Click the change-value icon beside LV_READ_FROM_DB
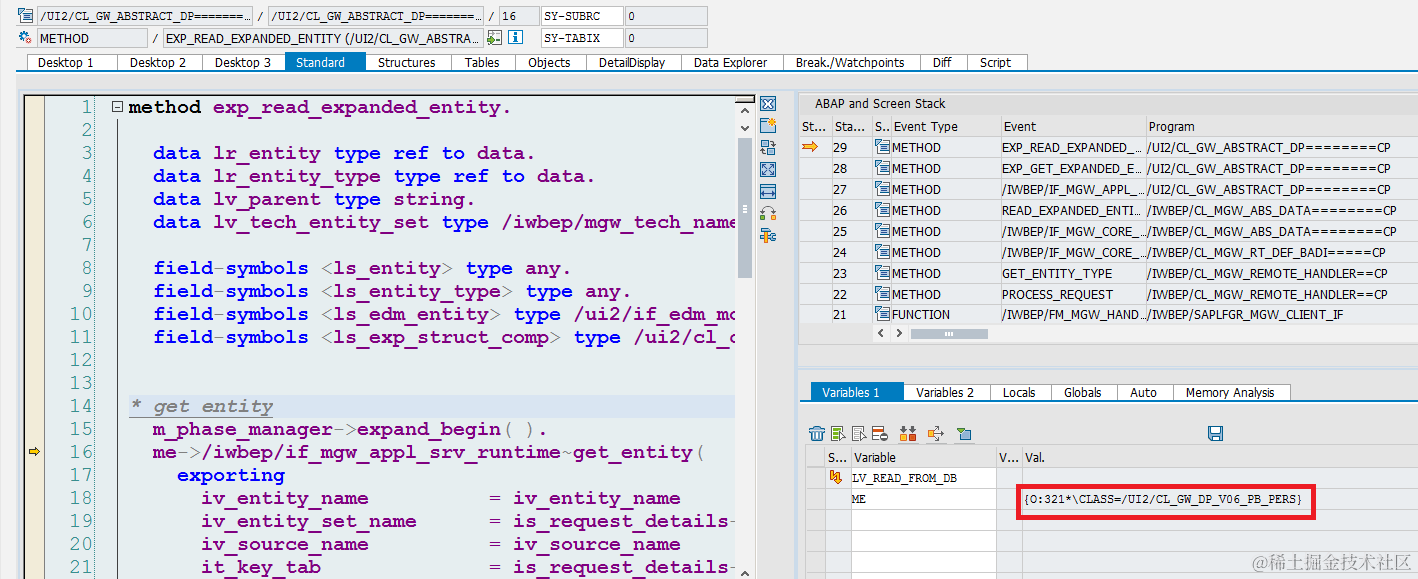 pos(836,478)
